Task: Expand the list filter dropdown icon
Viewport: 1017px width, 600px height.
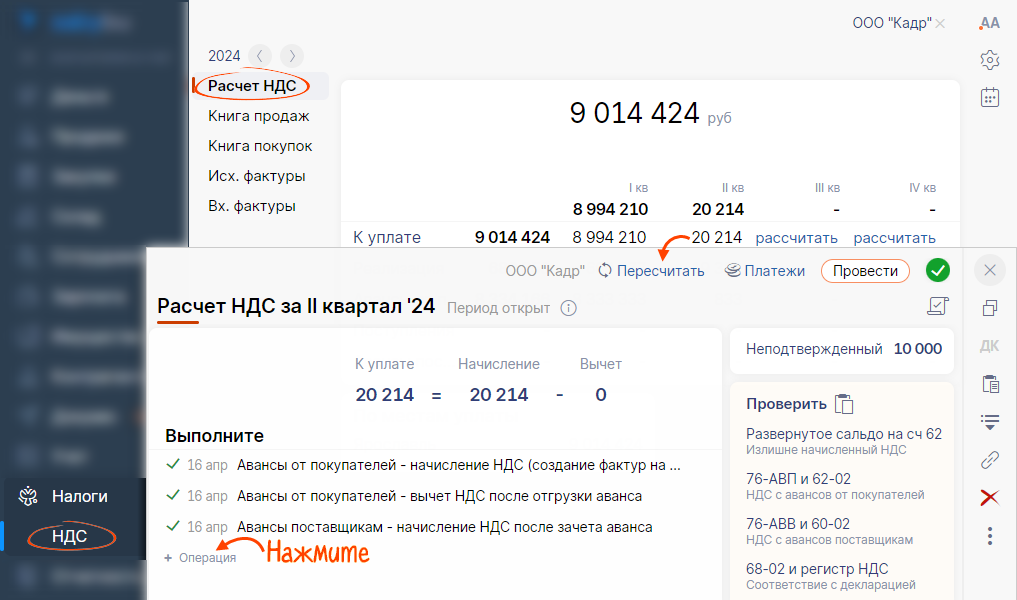Action: pos(989,422)
